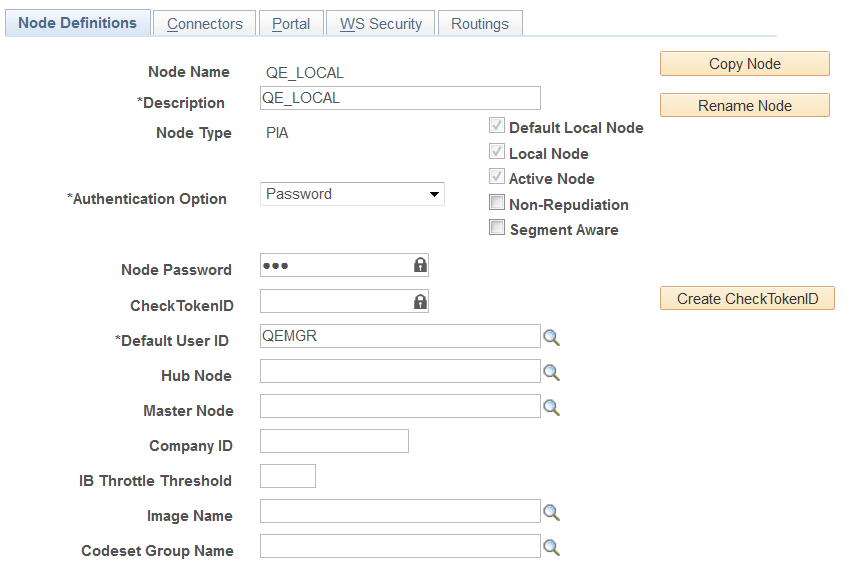The width and height of the screenshot is (854, 569).
Task: Open the Hub Node lookup magnifier
Action: pos(551,372)
